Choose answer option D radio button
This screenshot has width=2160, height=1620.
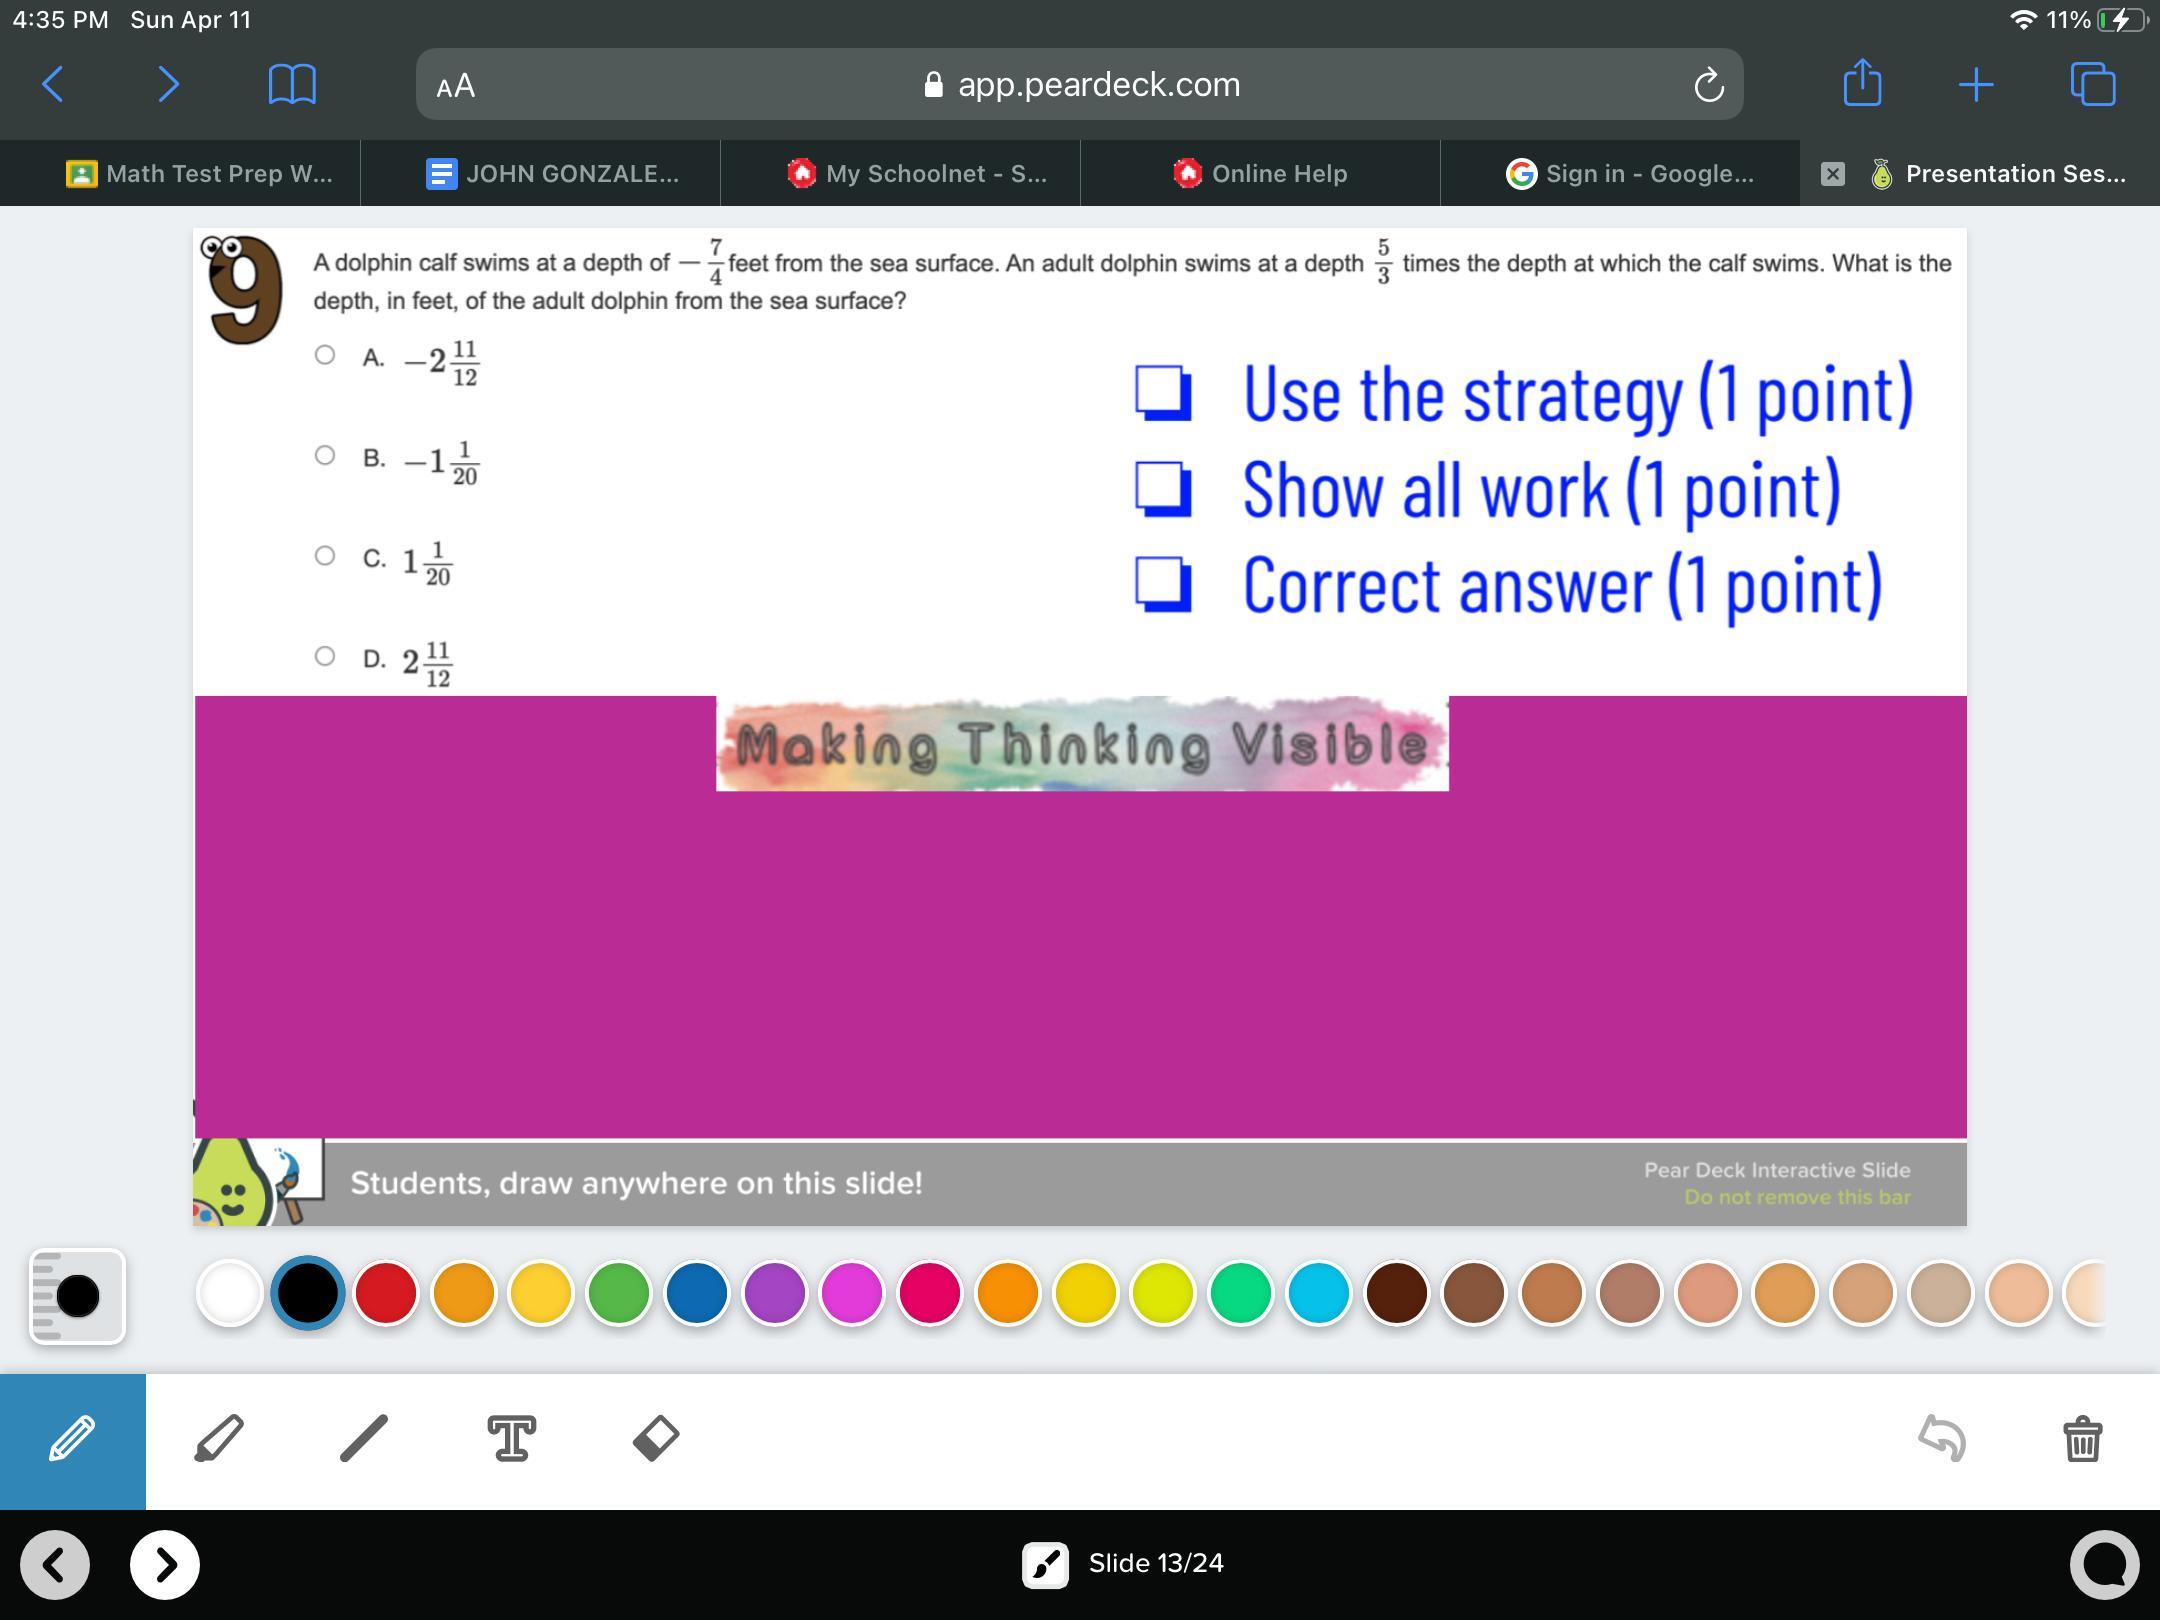click(325, 656)
